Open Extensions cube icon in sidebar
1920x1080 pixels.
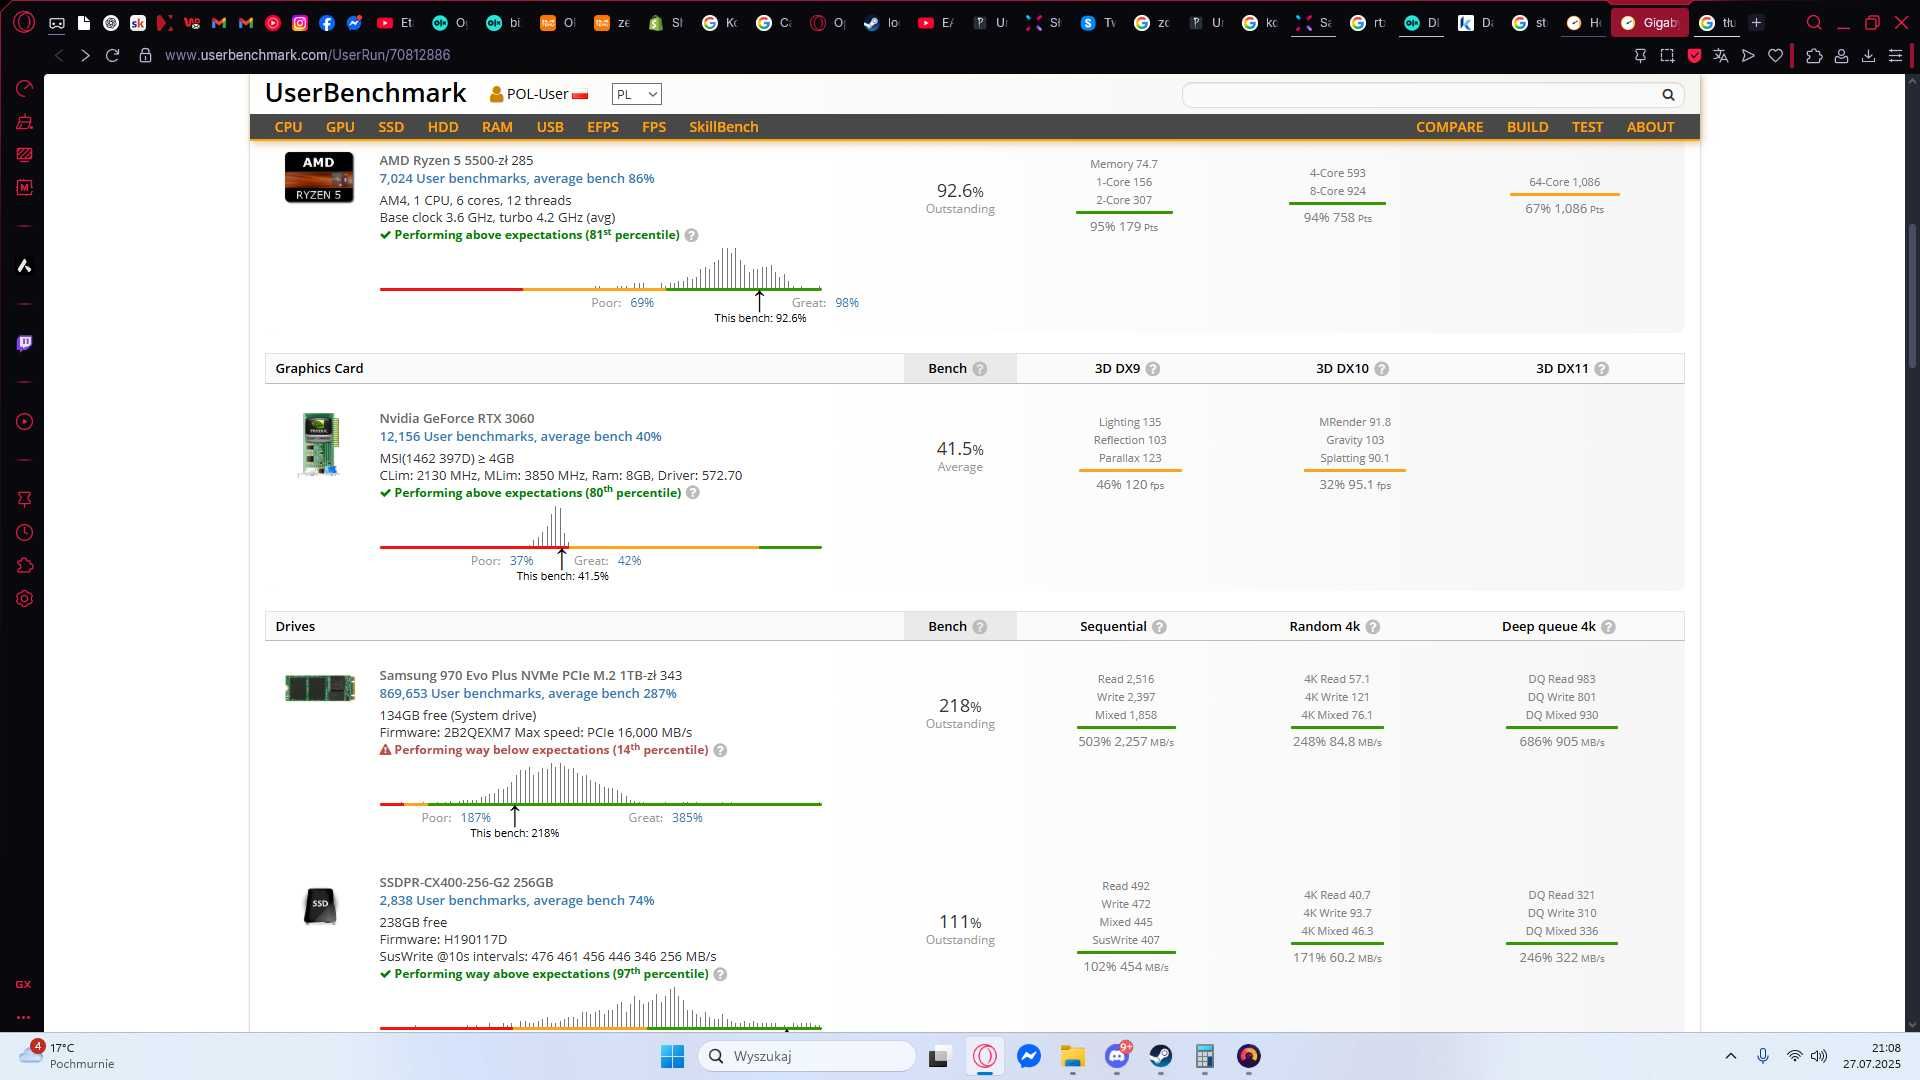coord(24,566)
